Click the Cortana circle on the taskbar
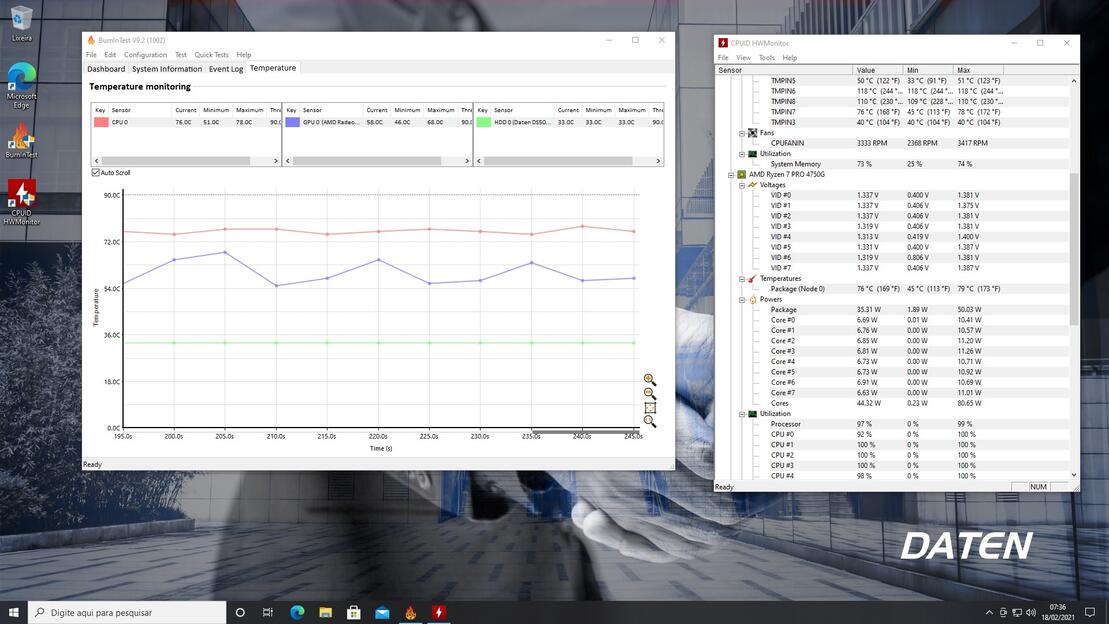This screenshot has width=1109, height=624. [240, 612]
